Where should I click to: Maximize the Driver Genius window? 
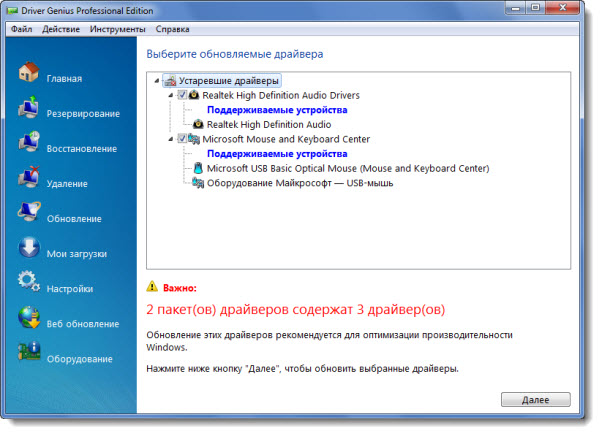[535, 8]
